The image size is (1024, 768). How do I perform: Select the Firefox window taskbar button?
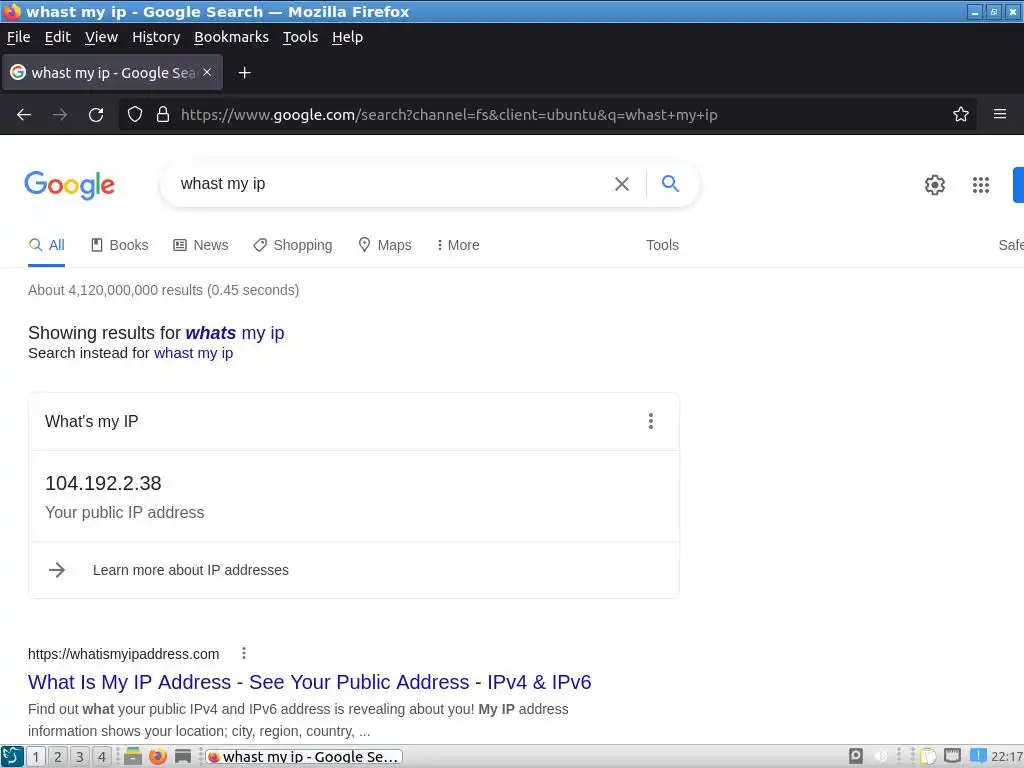(x=304, y=757)
